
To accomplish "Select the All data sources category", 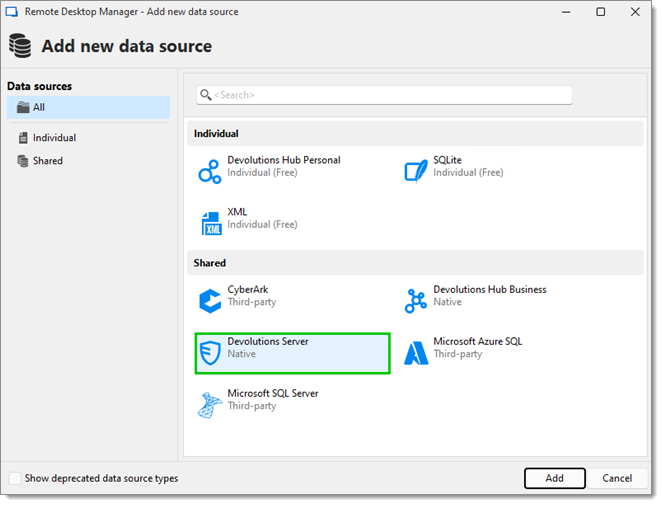I will 88,107.
